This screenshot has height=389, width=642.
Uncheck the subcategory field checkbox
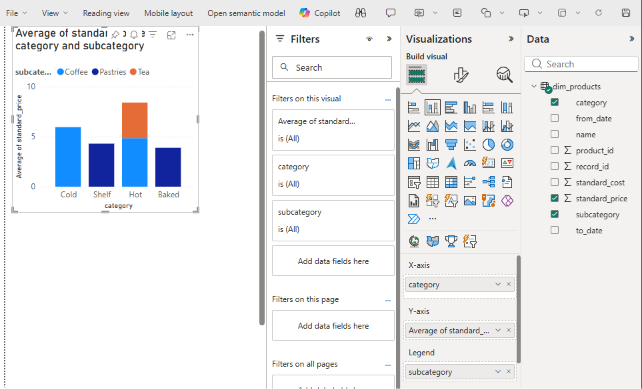pyautogui.click(x=554, y=214)
